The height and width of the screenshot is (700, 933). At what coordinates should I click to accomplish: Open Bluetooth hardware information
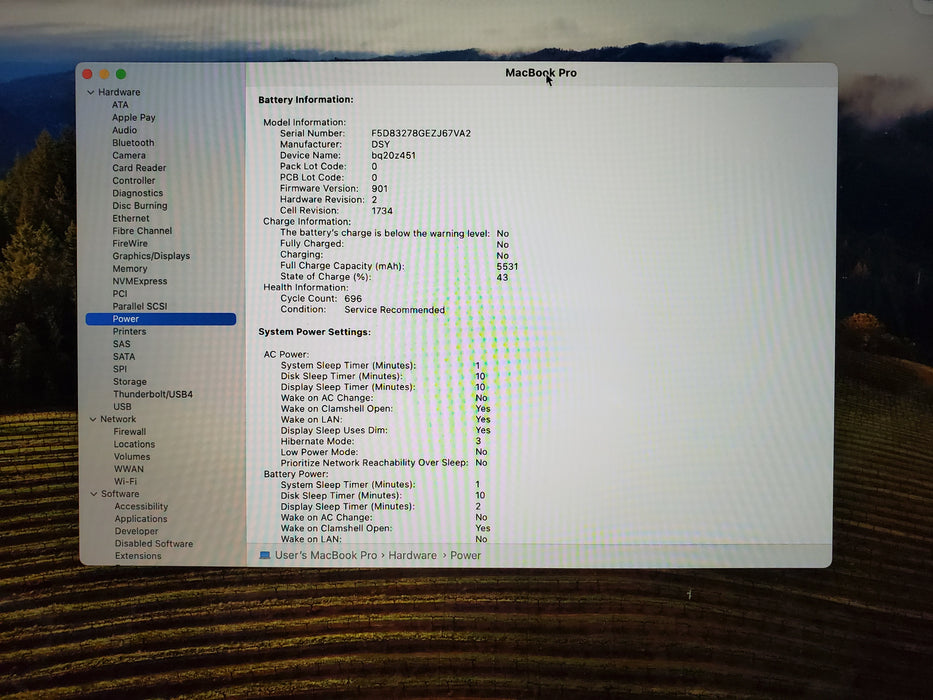[133, 143]
